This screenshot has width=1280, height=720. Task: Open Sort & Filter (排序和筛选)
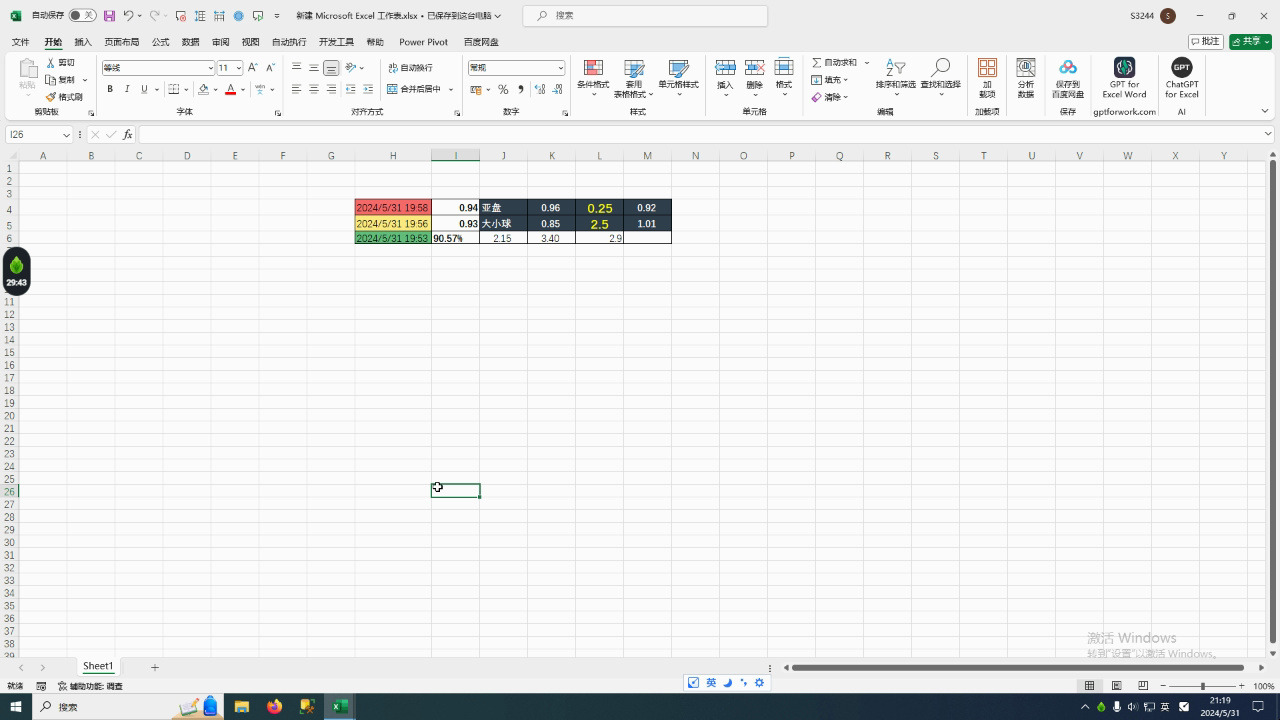pyautogui.click(x=896, y=77)
